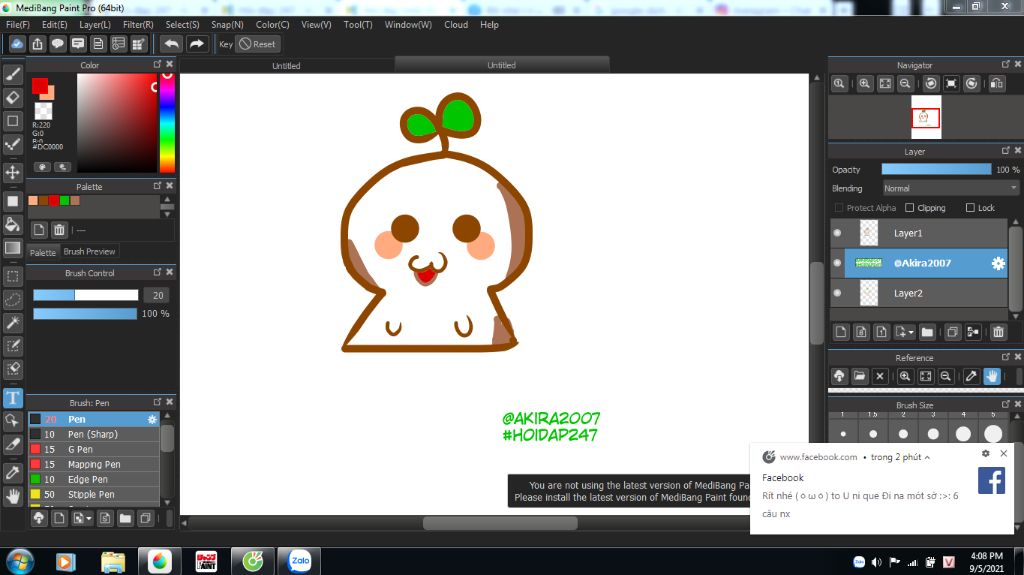This screenshot has height=575, width=1024.
Task: Toggle Lock checkbox
Action: 970,208
